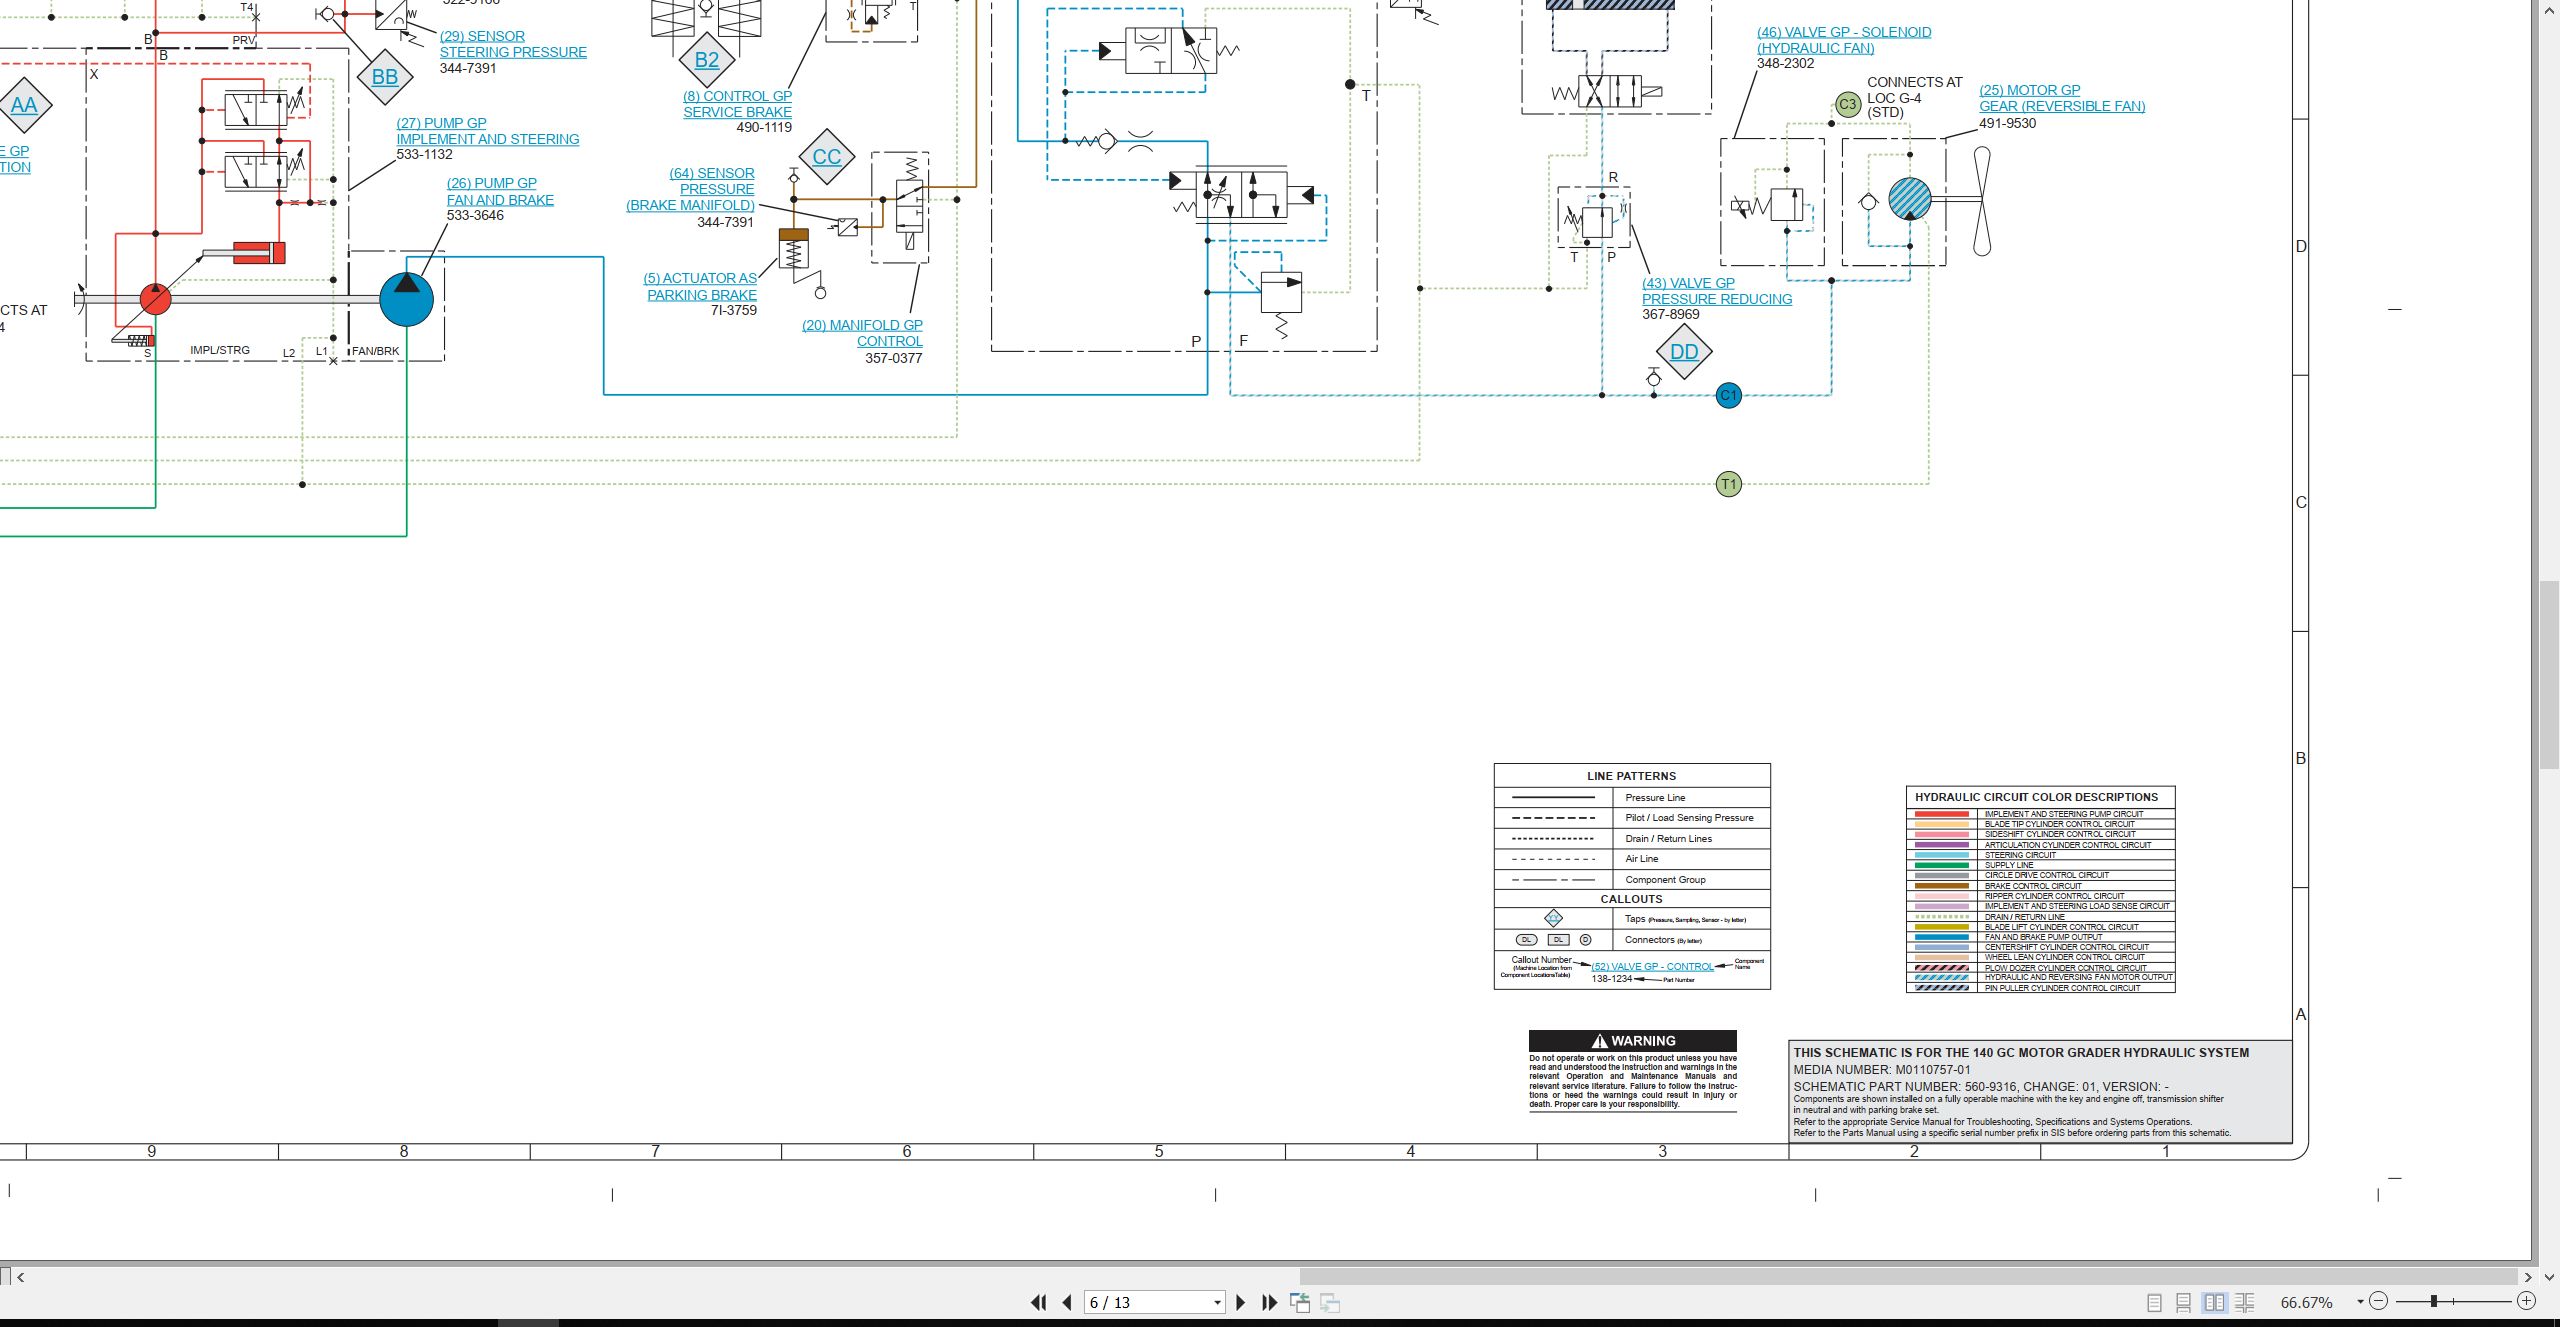The image size is (2560, 1327).
Task: Open the (26) Pump GP Fan and Brake link
Action: (x=500, y=191)
